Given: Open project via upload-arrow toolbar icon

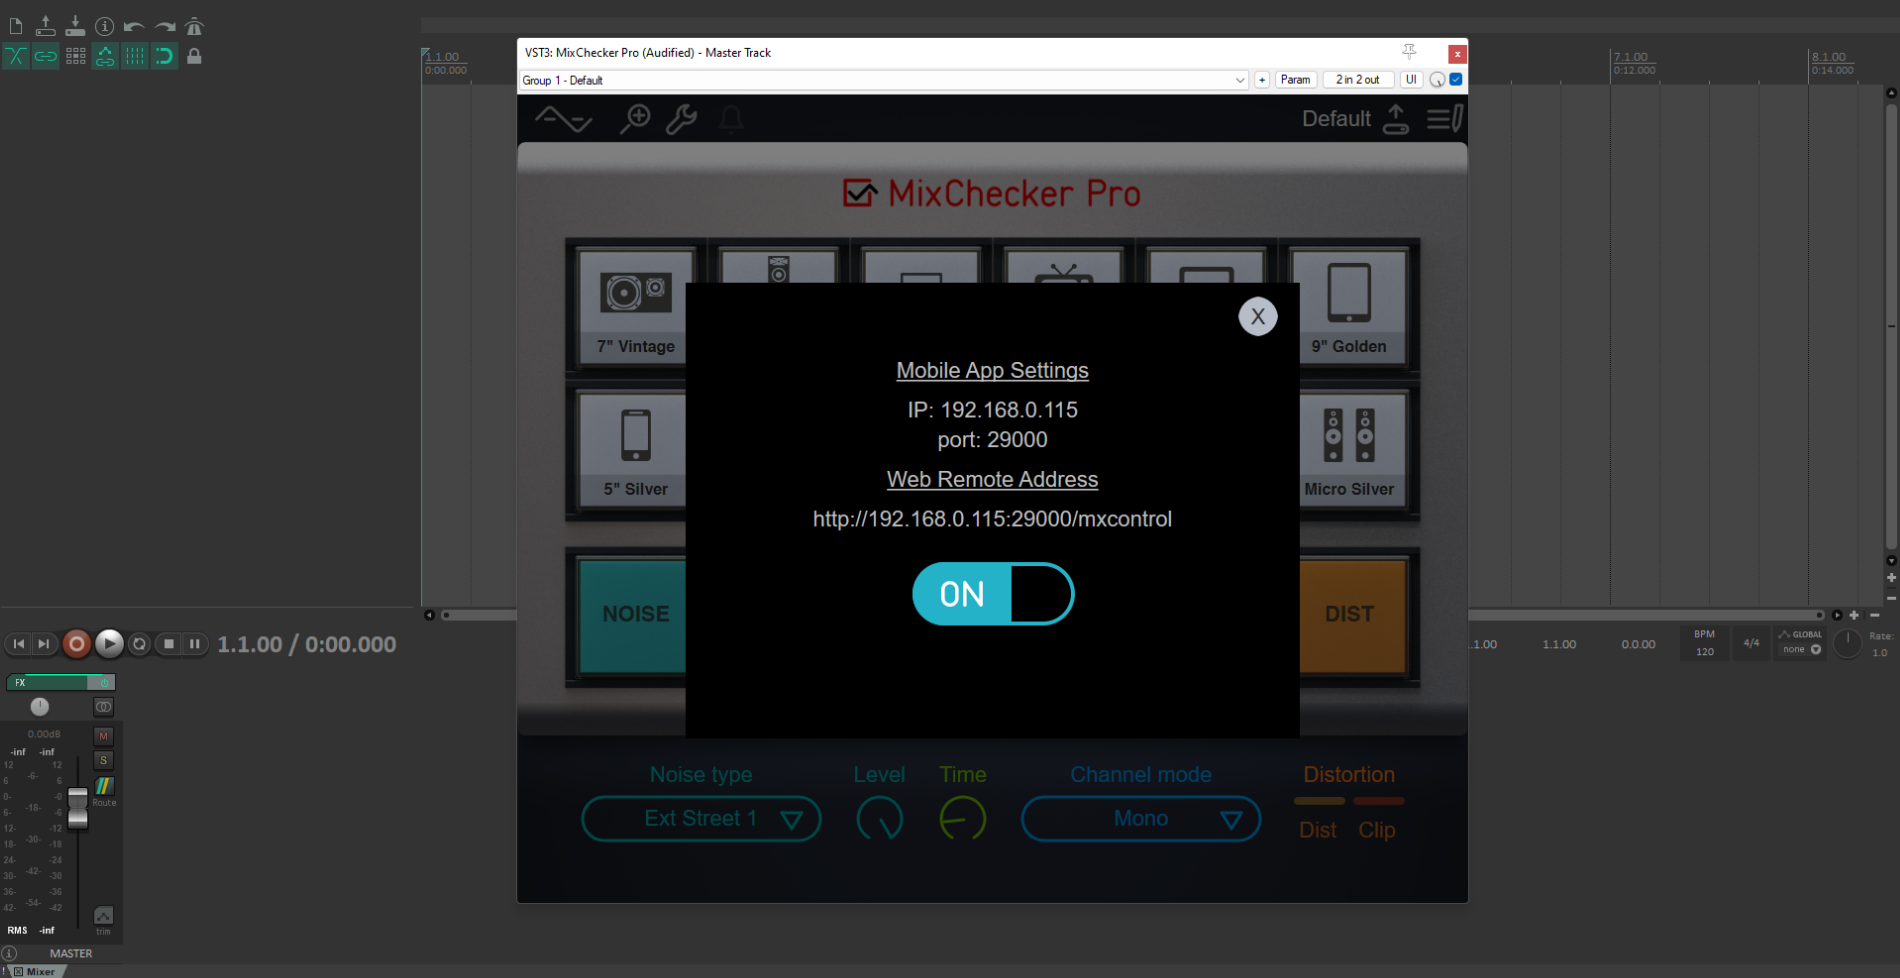Looking at the screenshot, I should point(45,27).
